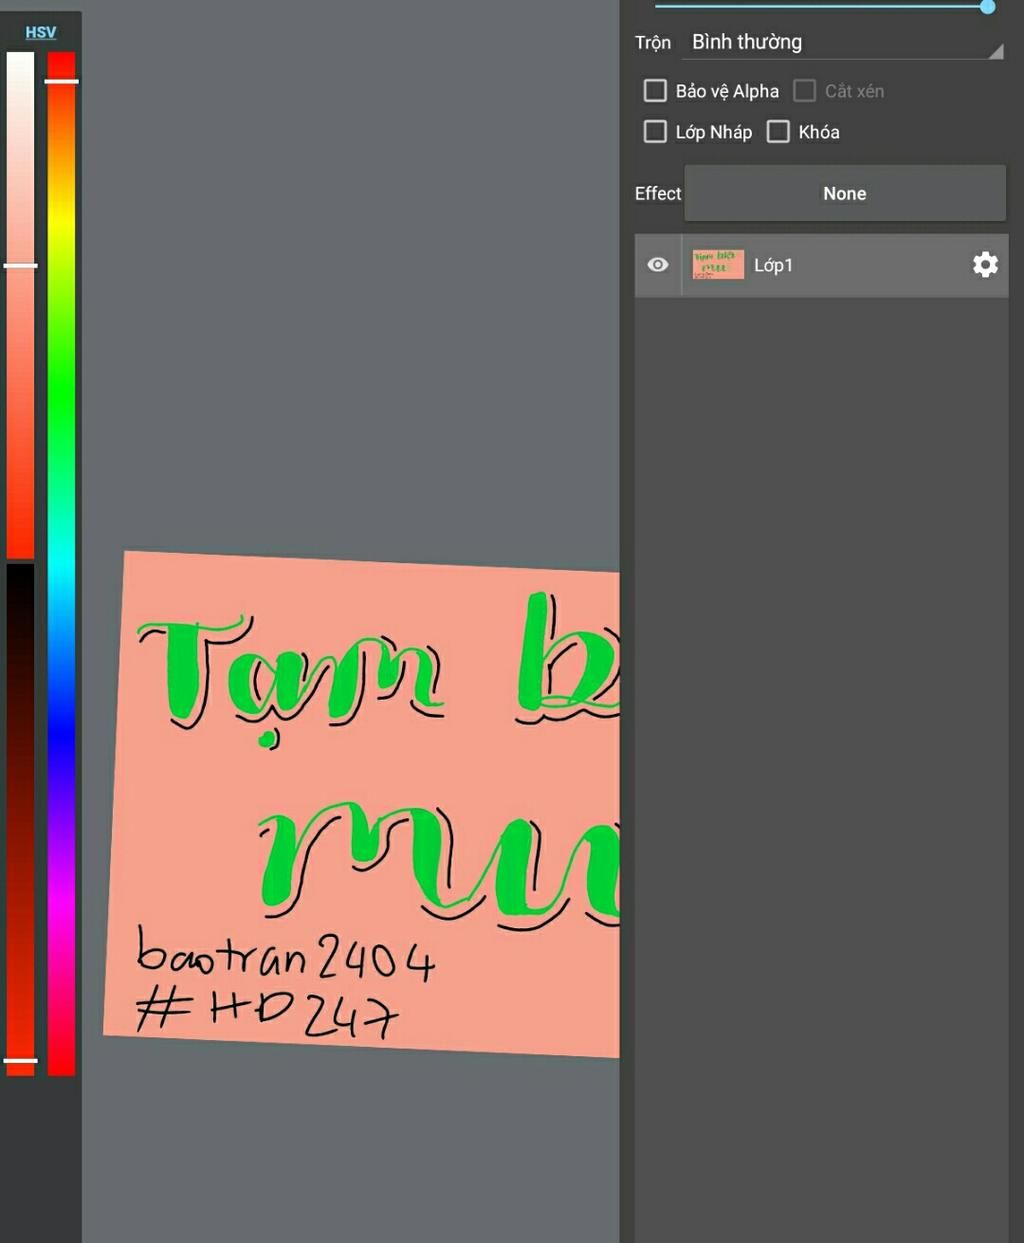Hide layer Lớp1 with the eye icon
The image size is (1024, 1243).
658,265
